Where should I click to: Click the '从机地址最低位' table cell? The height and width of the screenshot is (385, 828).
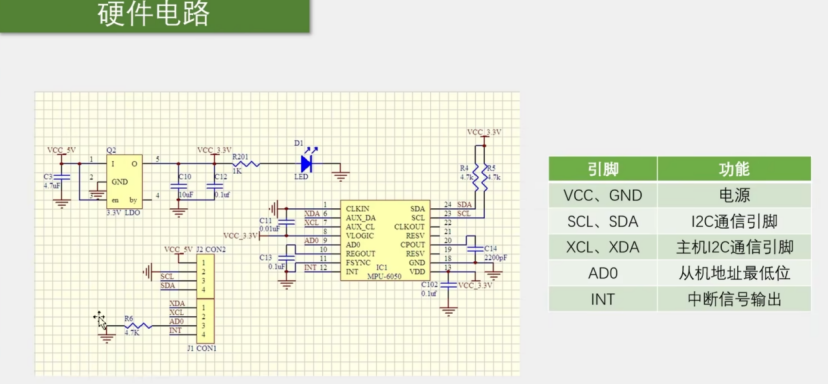pyautogui.click(x=734, y=273)
